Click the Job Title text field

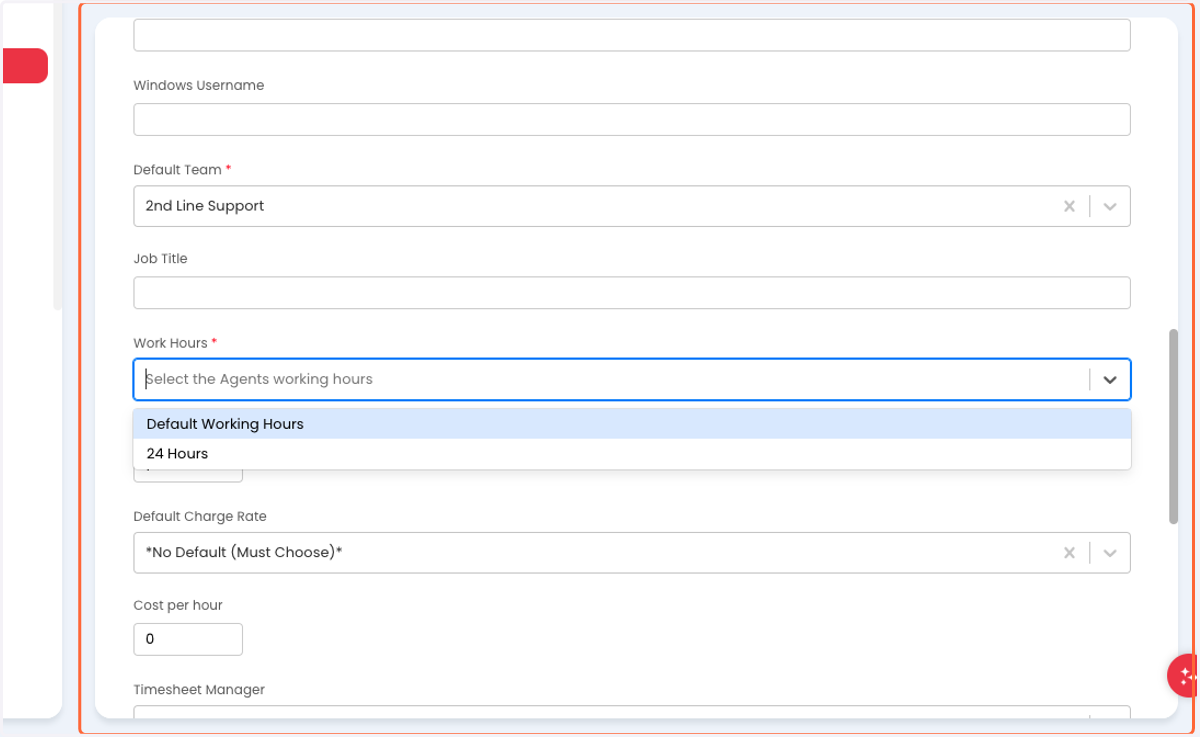(x=632, y=293)
